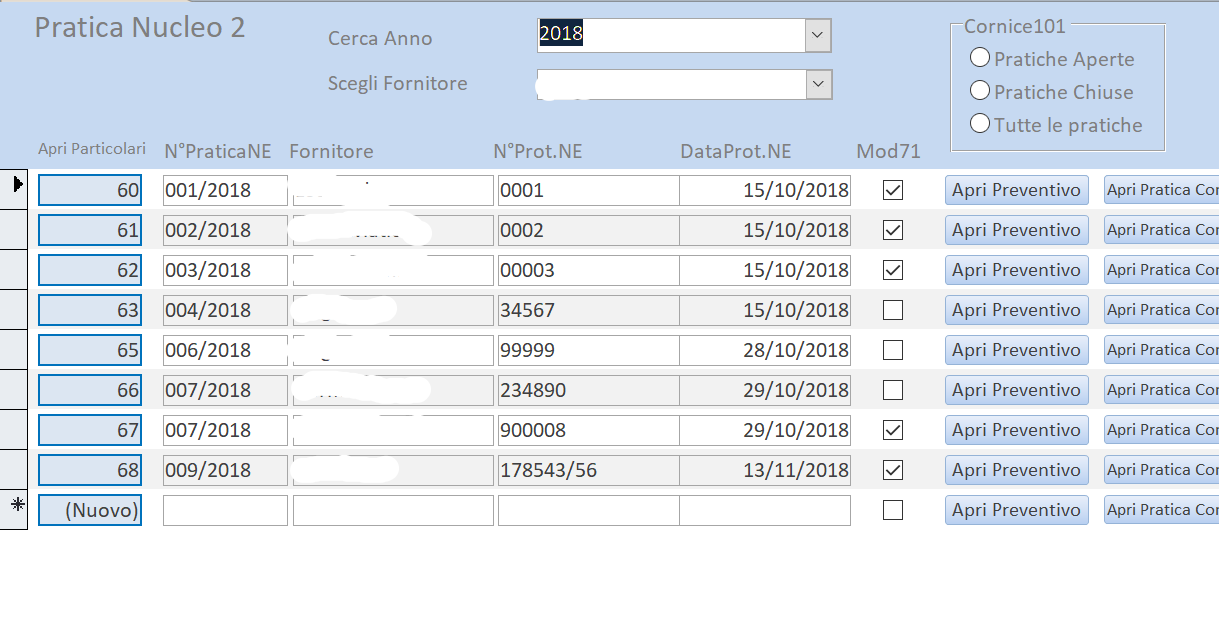The width and height of the screenshot is (1219, 617).
Task: Uncheck Mod71 checkbox for pratica 001/2018
Action: (893, 190)
